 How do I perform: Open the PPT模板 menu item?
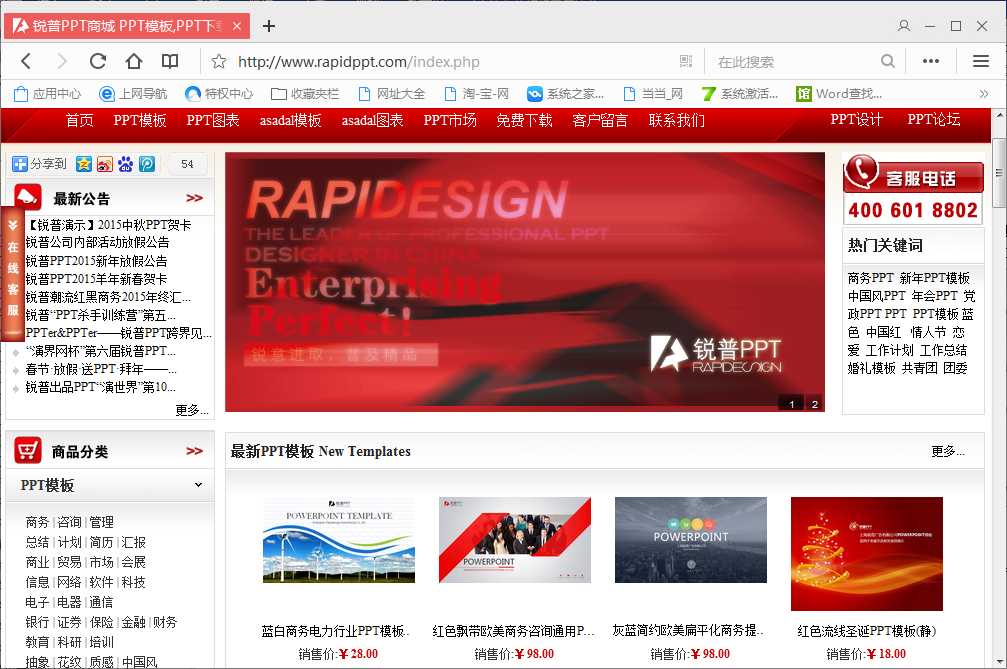(140, 120)
